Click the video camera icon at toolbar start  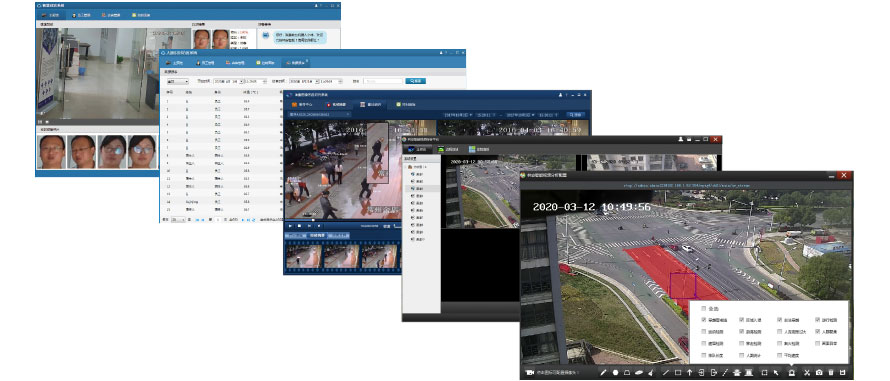[x=530, y=372]
